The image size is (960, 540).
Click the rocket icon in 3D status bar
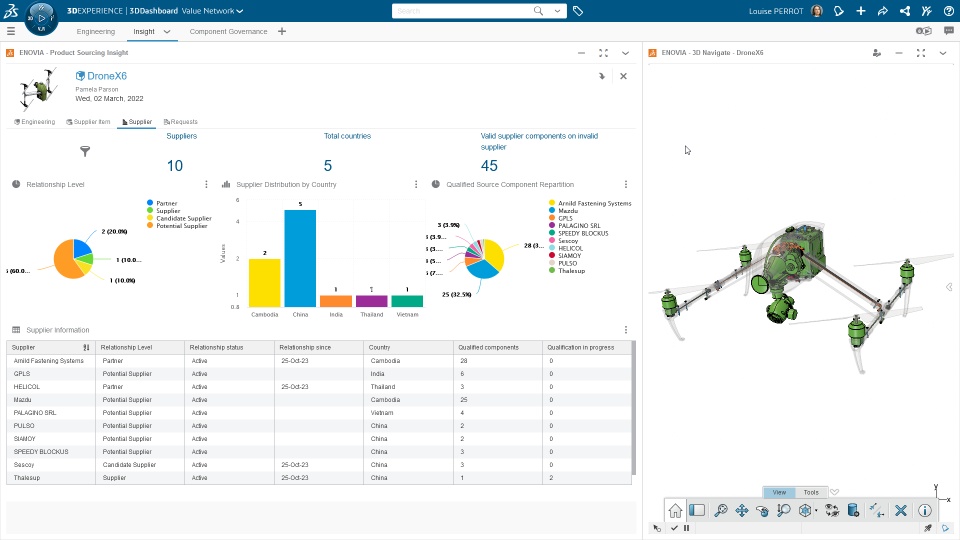(928, 528)
